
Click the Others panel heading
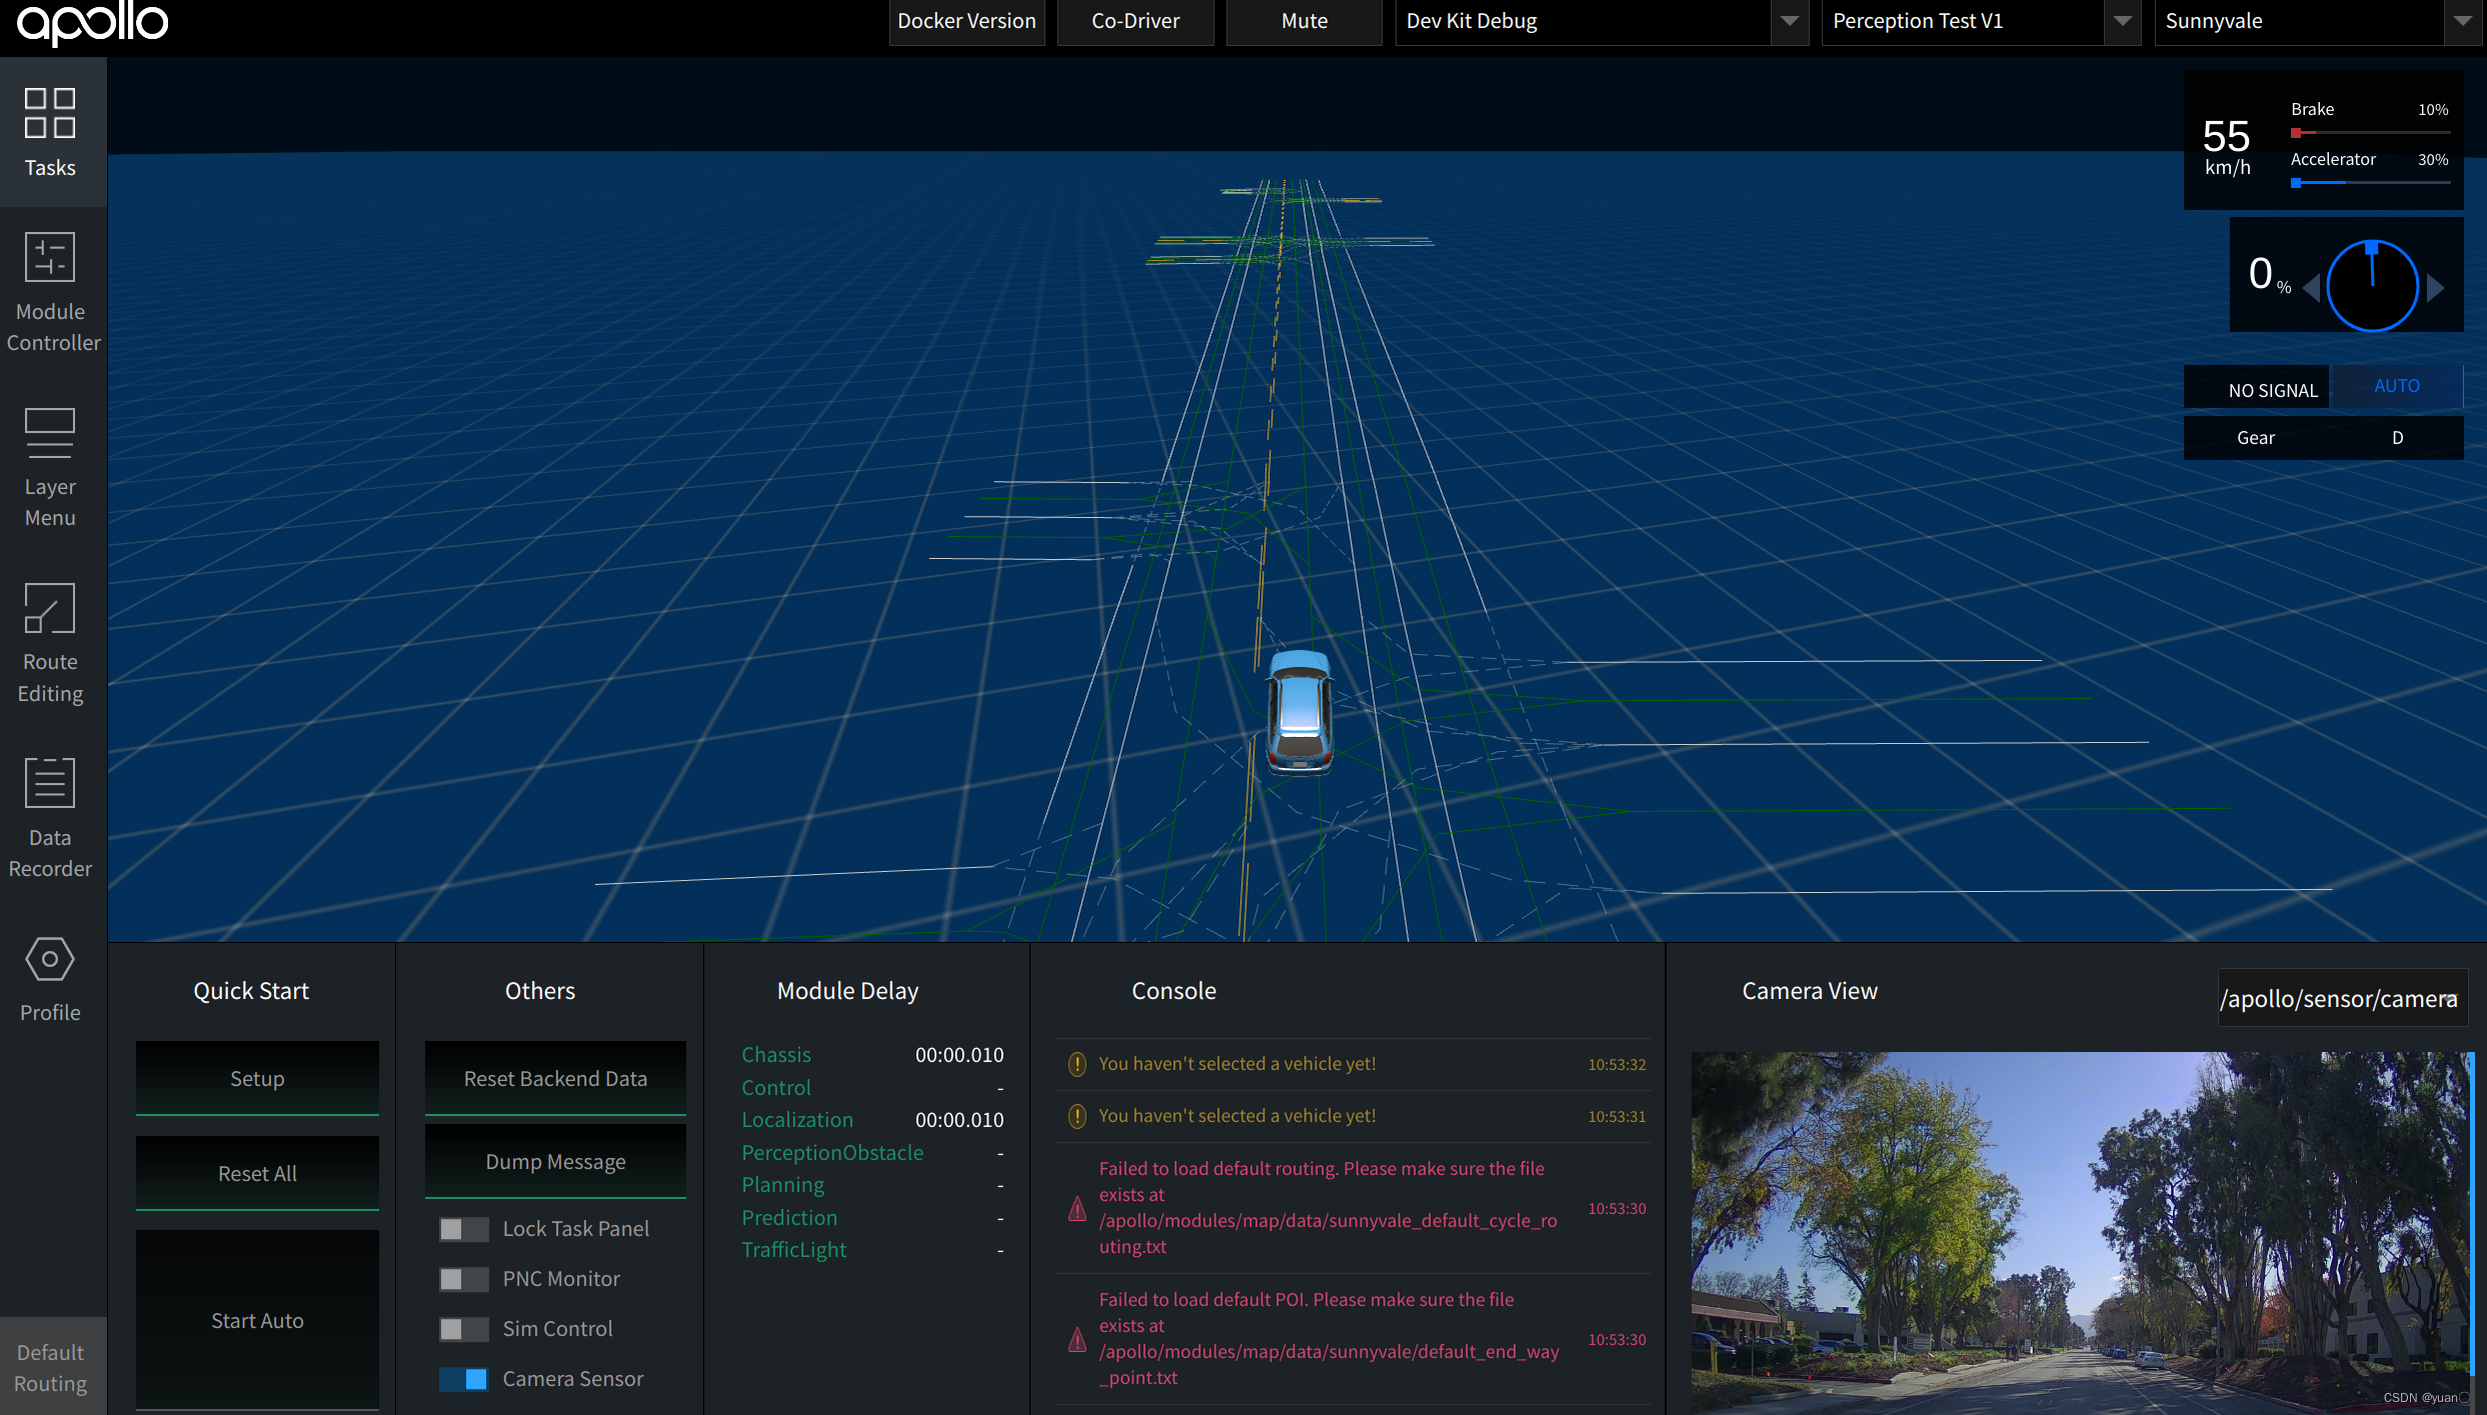pyautogui.click(x=540, y=991)
